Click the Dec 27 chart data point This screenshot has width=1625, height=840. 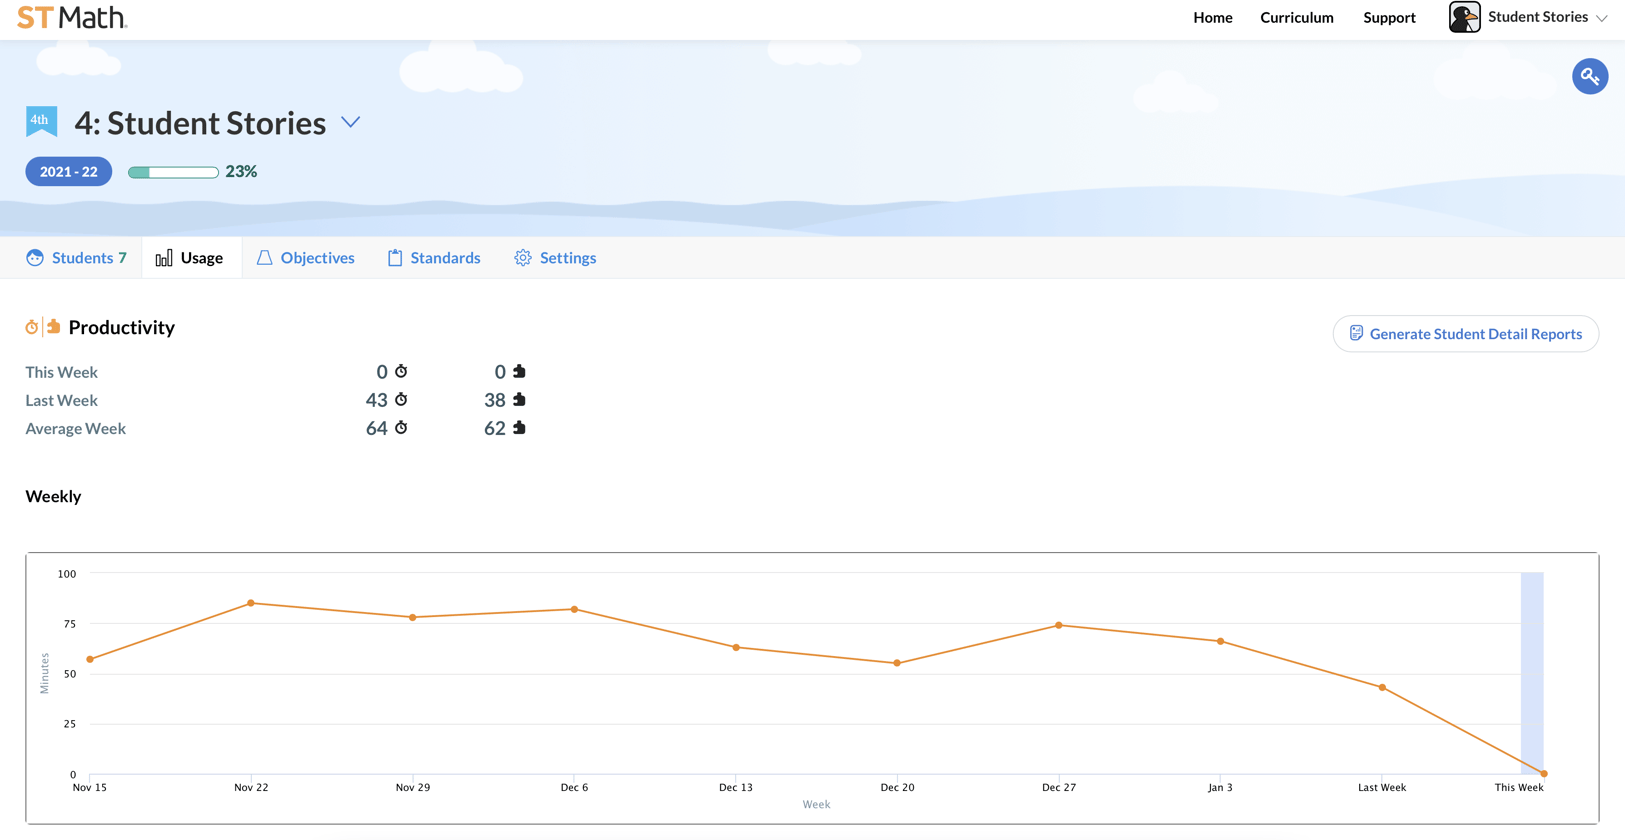tap(1059, 625)
